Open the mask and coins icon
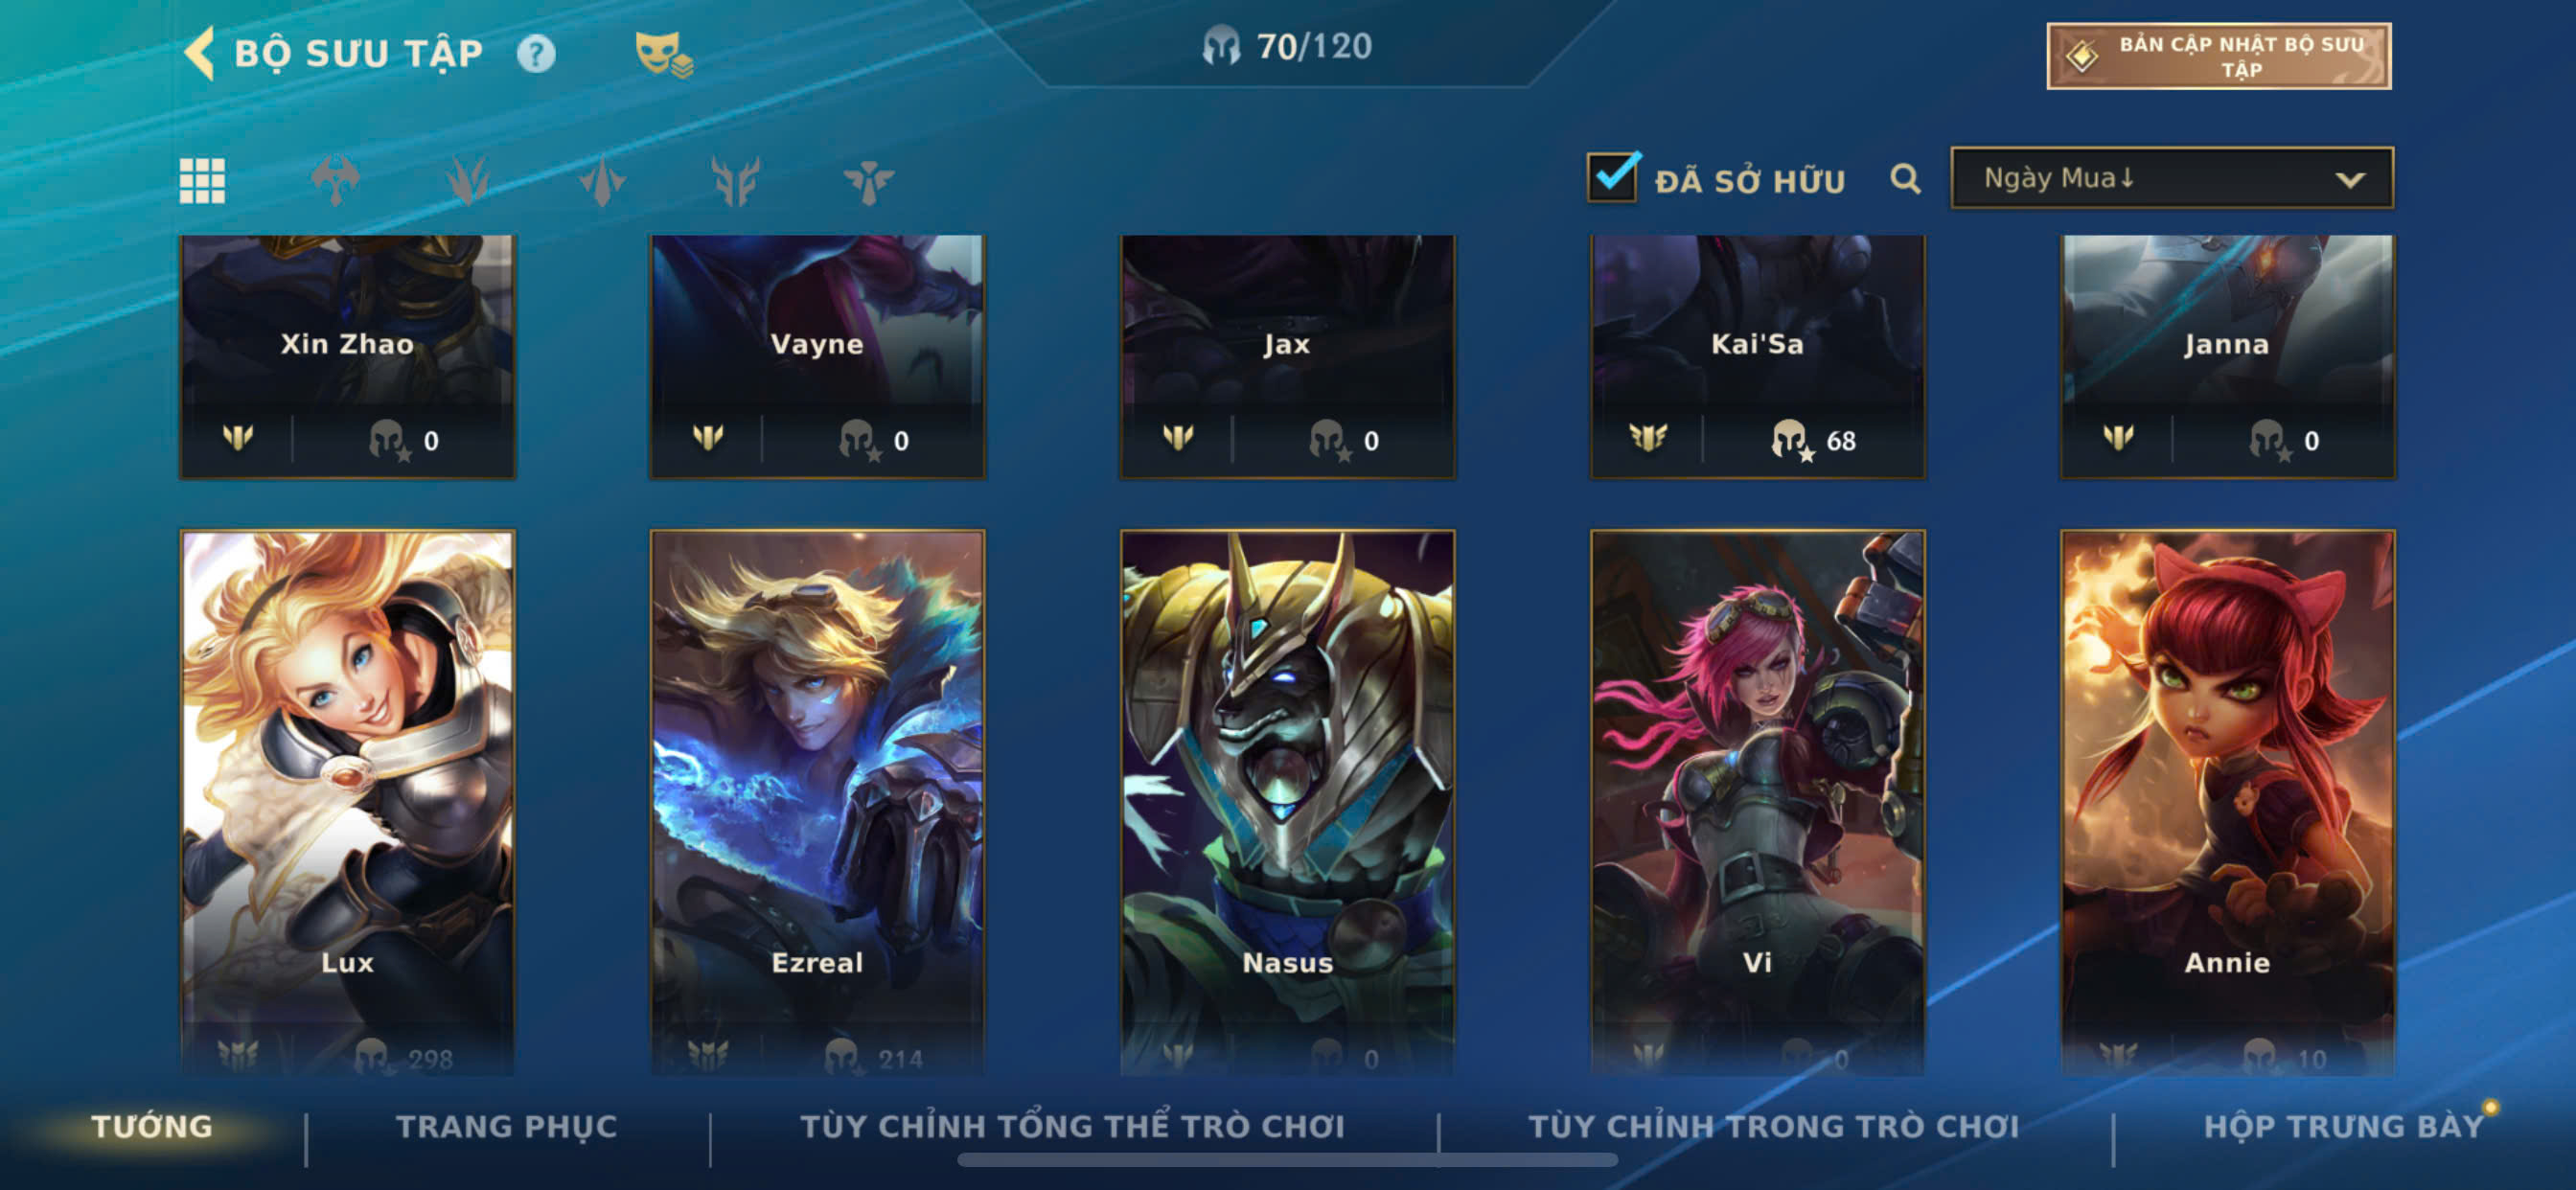This screenshot has height=1190, width=2576. (663, 53)
